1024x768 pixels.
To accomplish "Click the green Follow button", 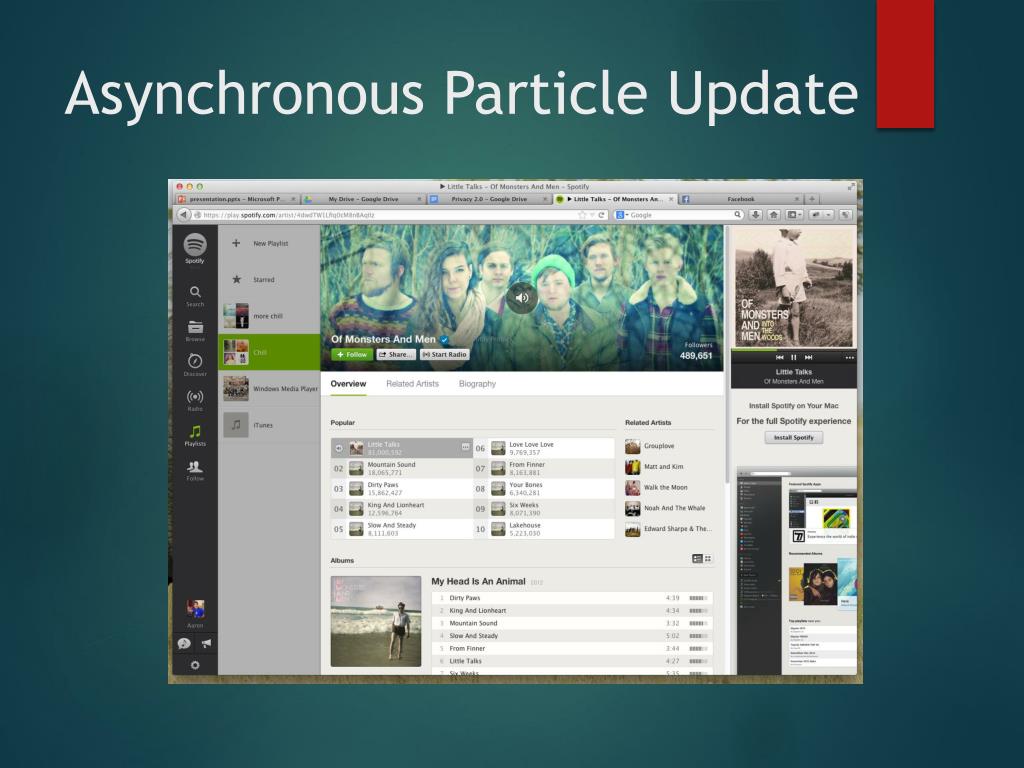I will tap(352, 355).
